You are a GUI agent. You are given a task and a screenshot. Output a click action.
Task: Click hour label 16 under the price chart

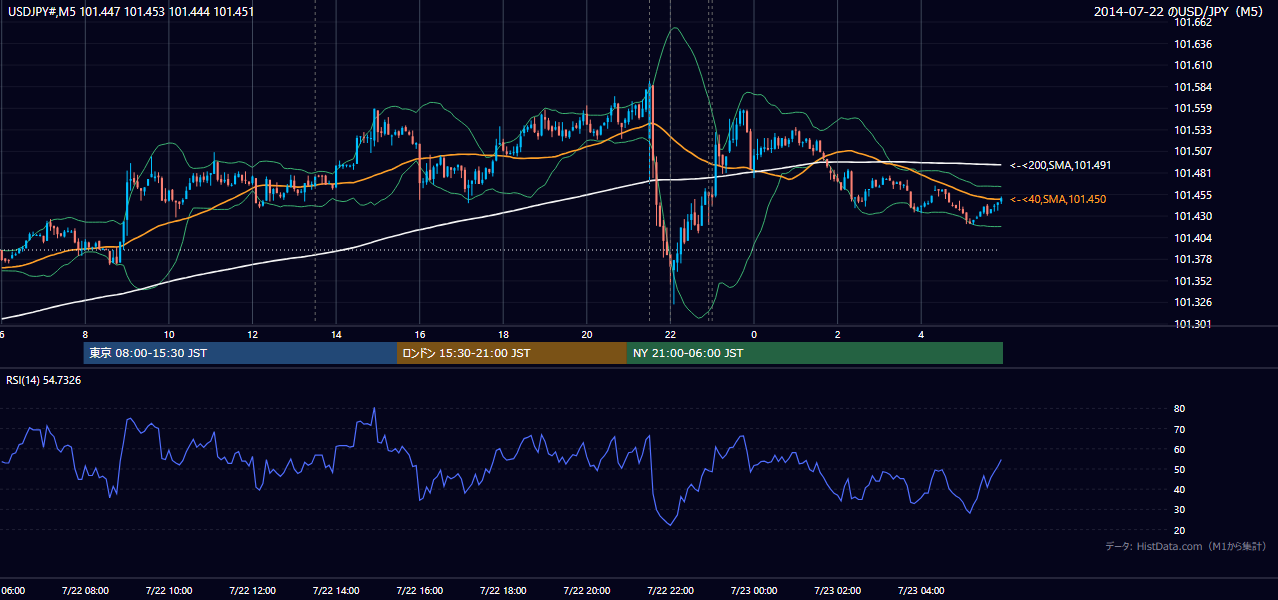tap(420, 335)
